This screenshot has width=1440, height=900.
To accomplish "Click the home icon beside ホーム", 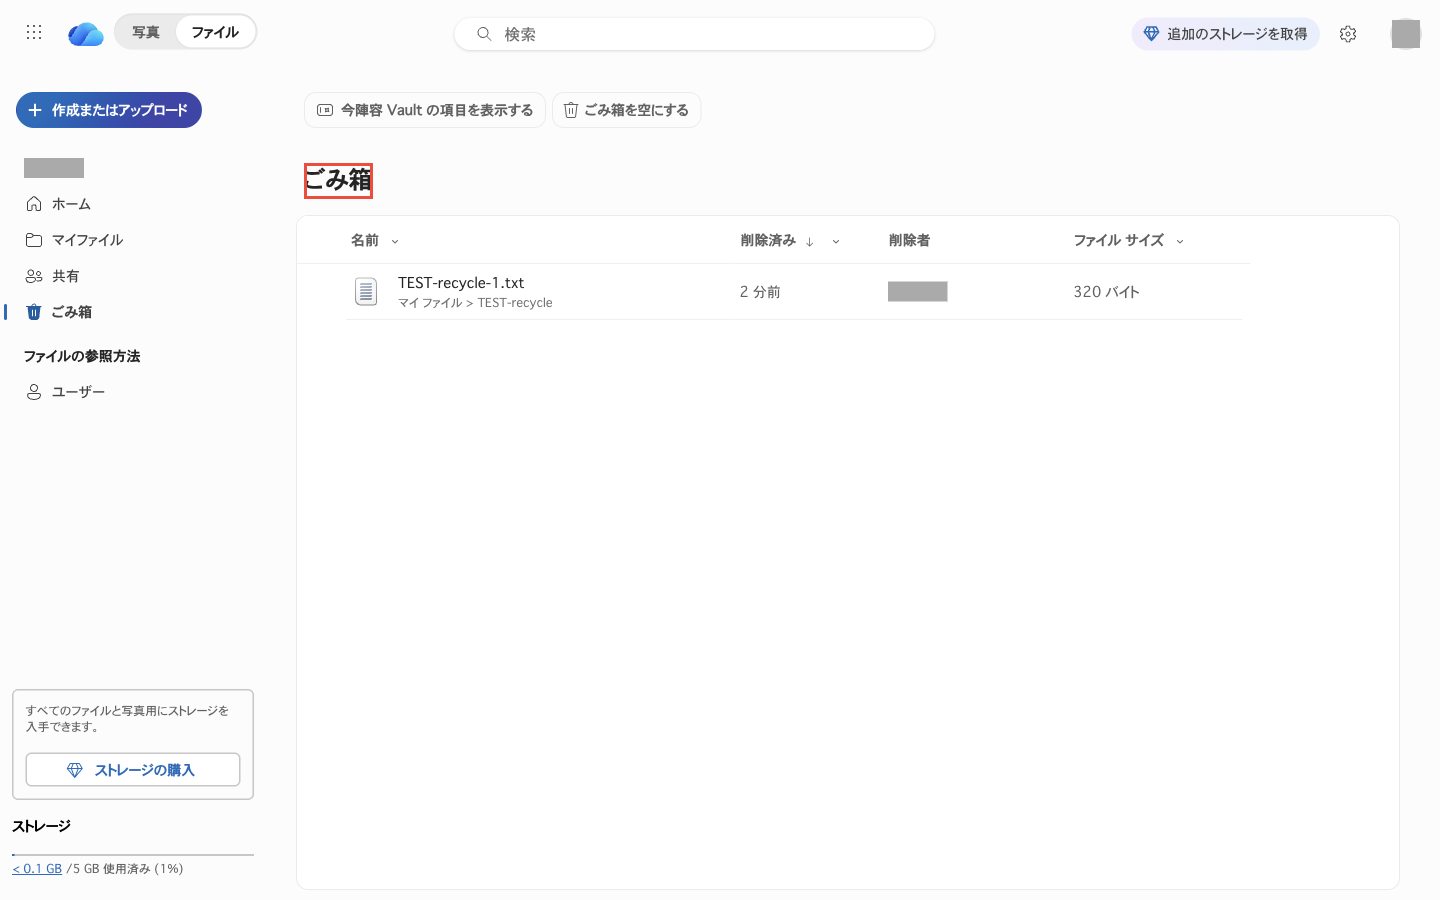I will point(34,204).
